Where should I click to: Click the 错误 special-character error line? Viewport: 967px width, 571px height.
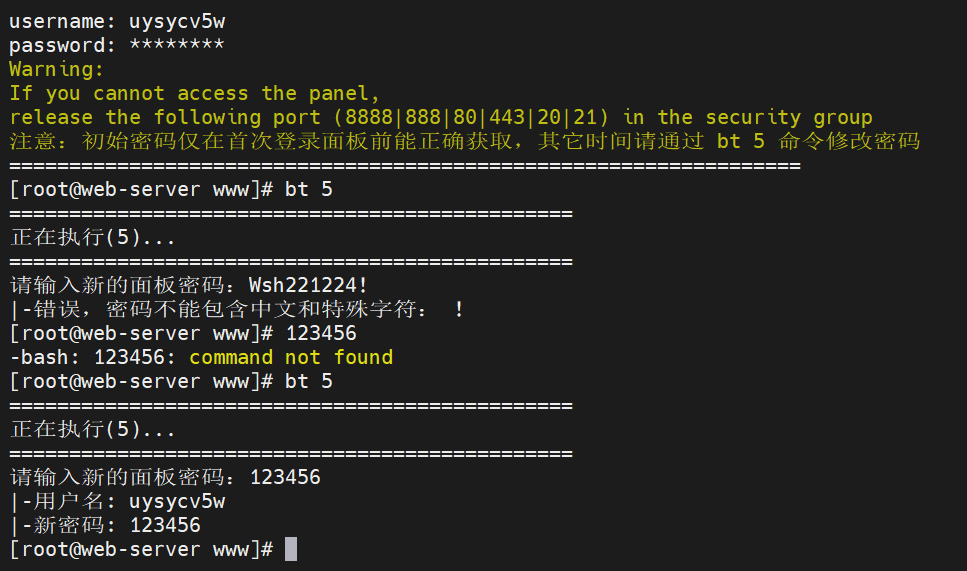pos(237,309)
